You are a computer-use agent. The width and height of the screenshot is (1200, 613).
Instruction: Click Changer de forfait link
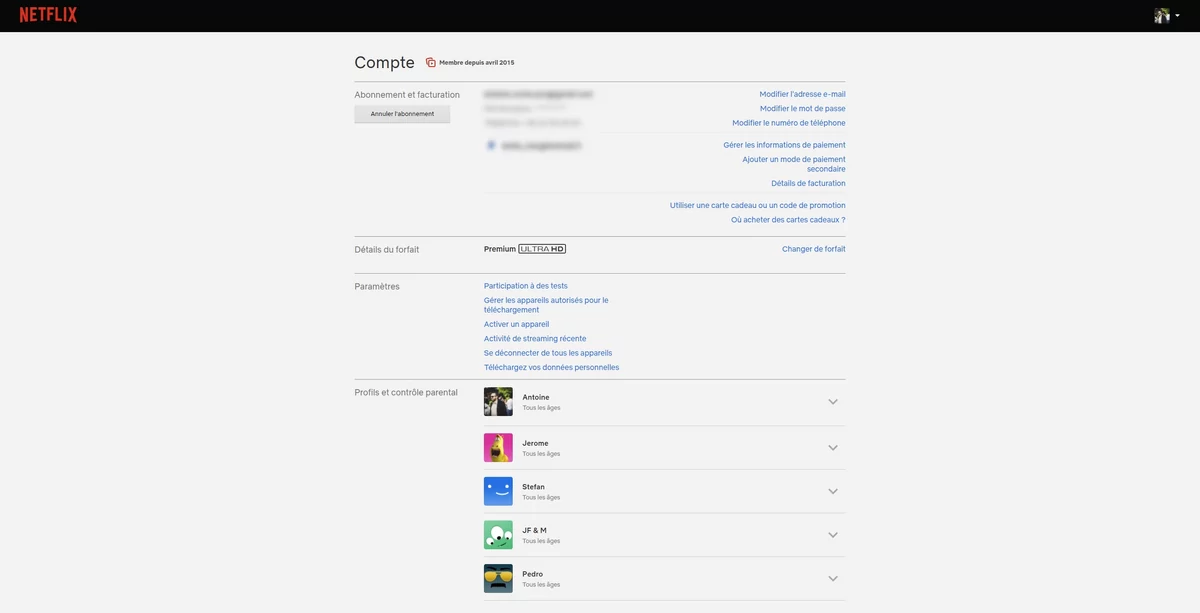click(x=814, y=249)
